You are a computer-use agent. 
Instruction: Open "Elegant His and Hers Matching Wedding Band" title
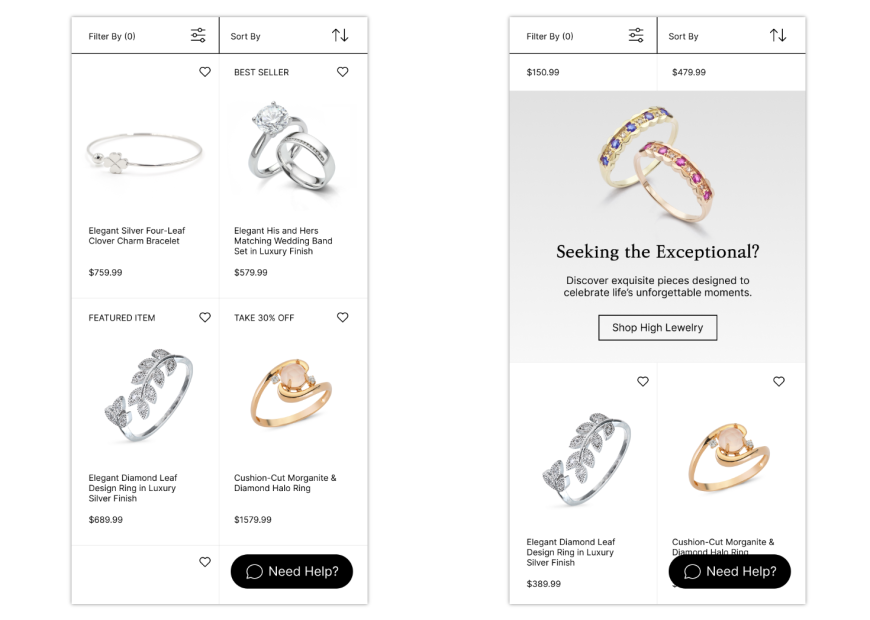tap(283, 241)
